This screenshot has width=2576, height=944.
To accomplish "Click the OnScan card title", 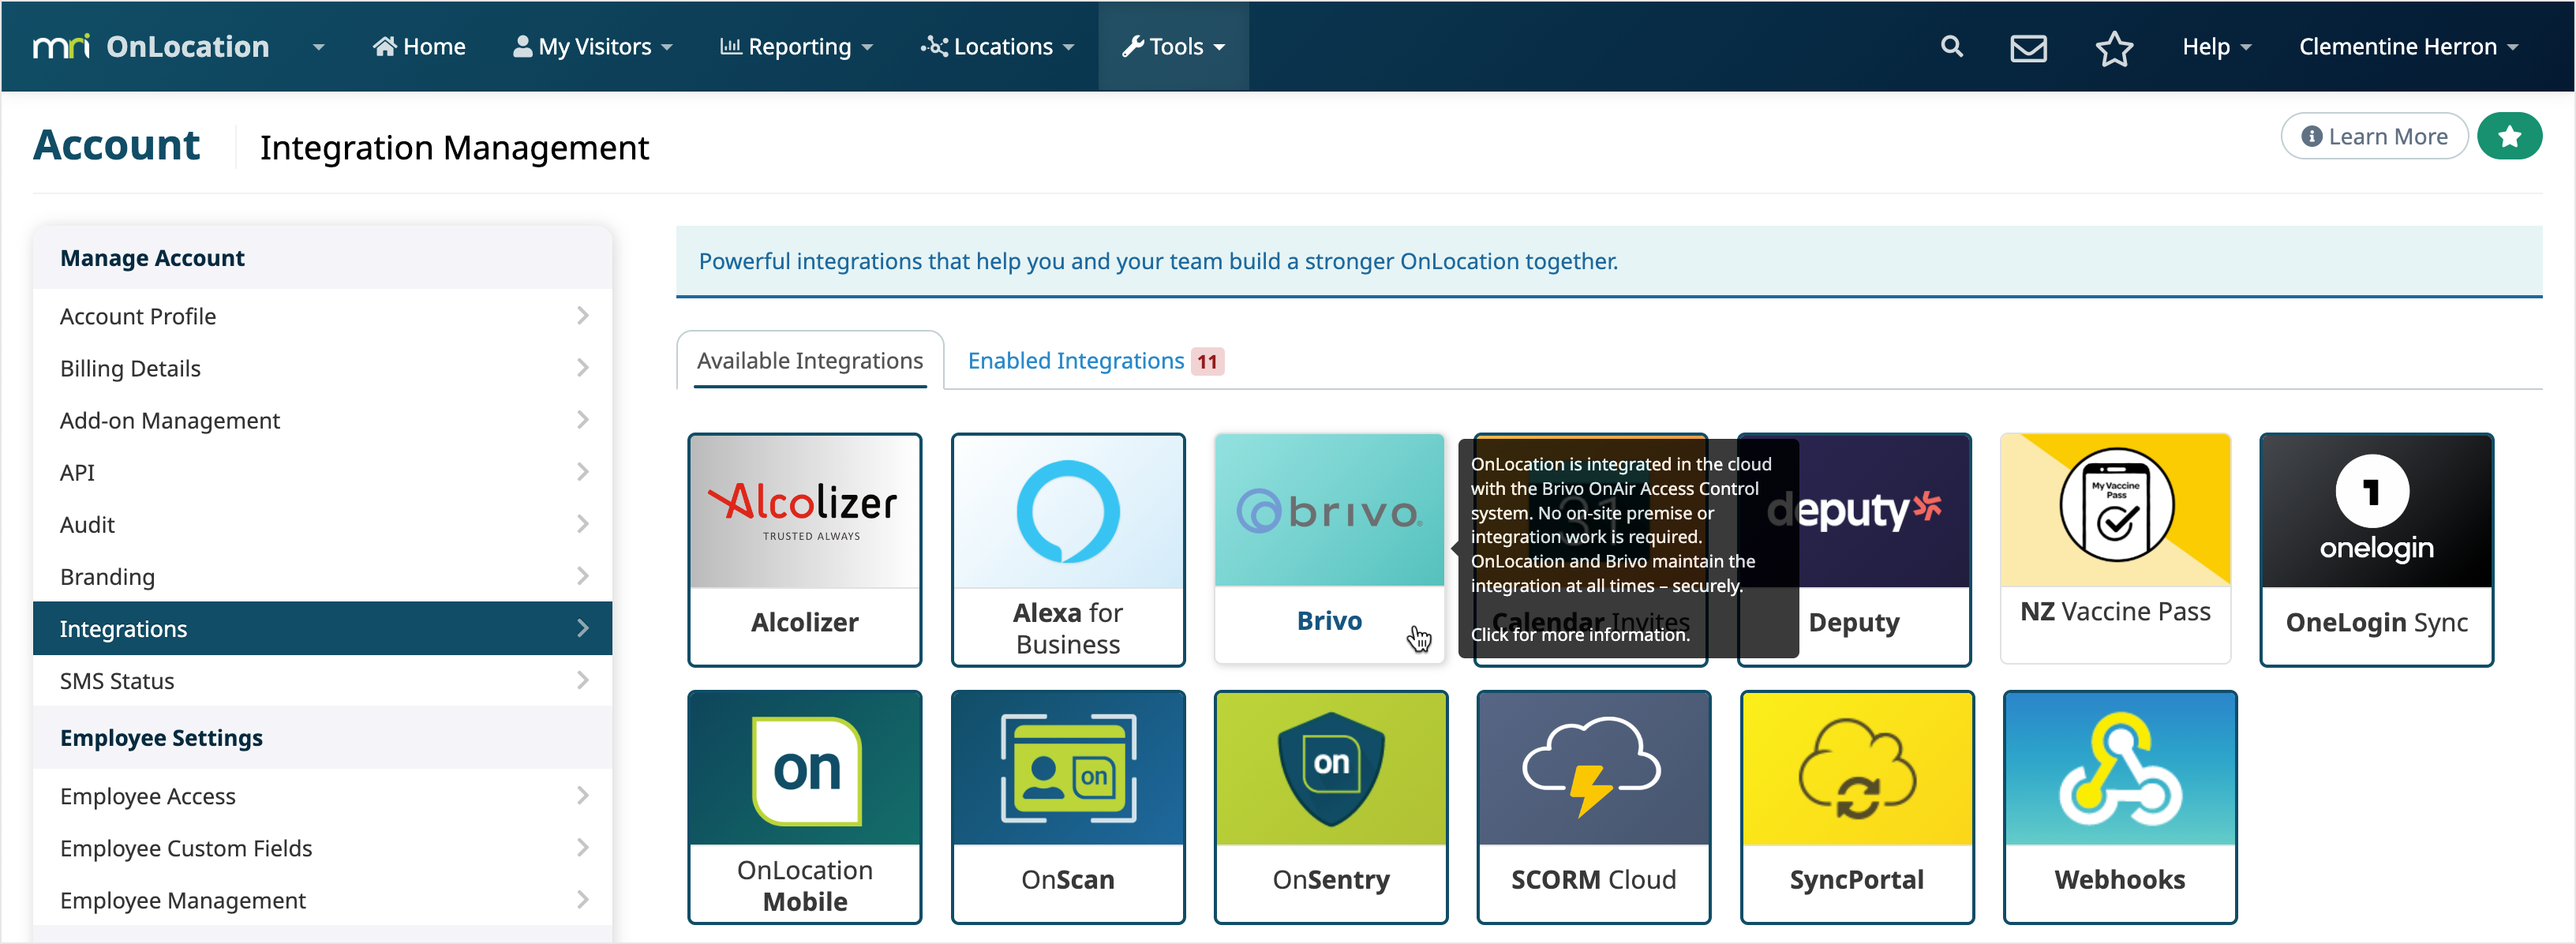I will [1067, 879].
